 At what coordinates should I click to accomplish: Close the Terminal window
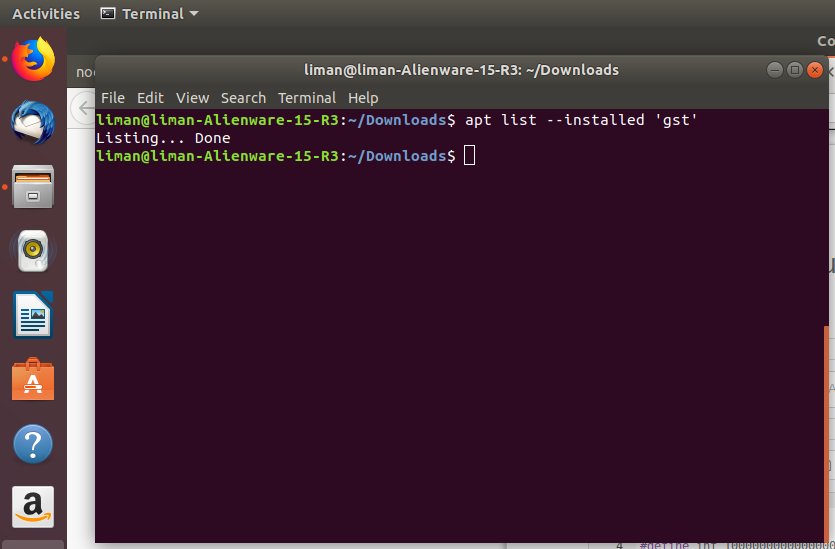[815, 70]
